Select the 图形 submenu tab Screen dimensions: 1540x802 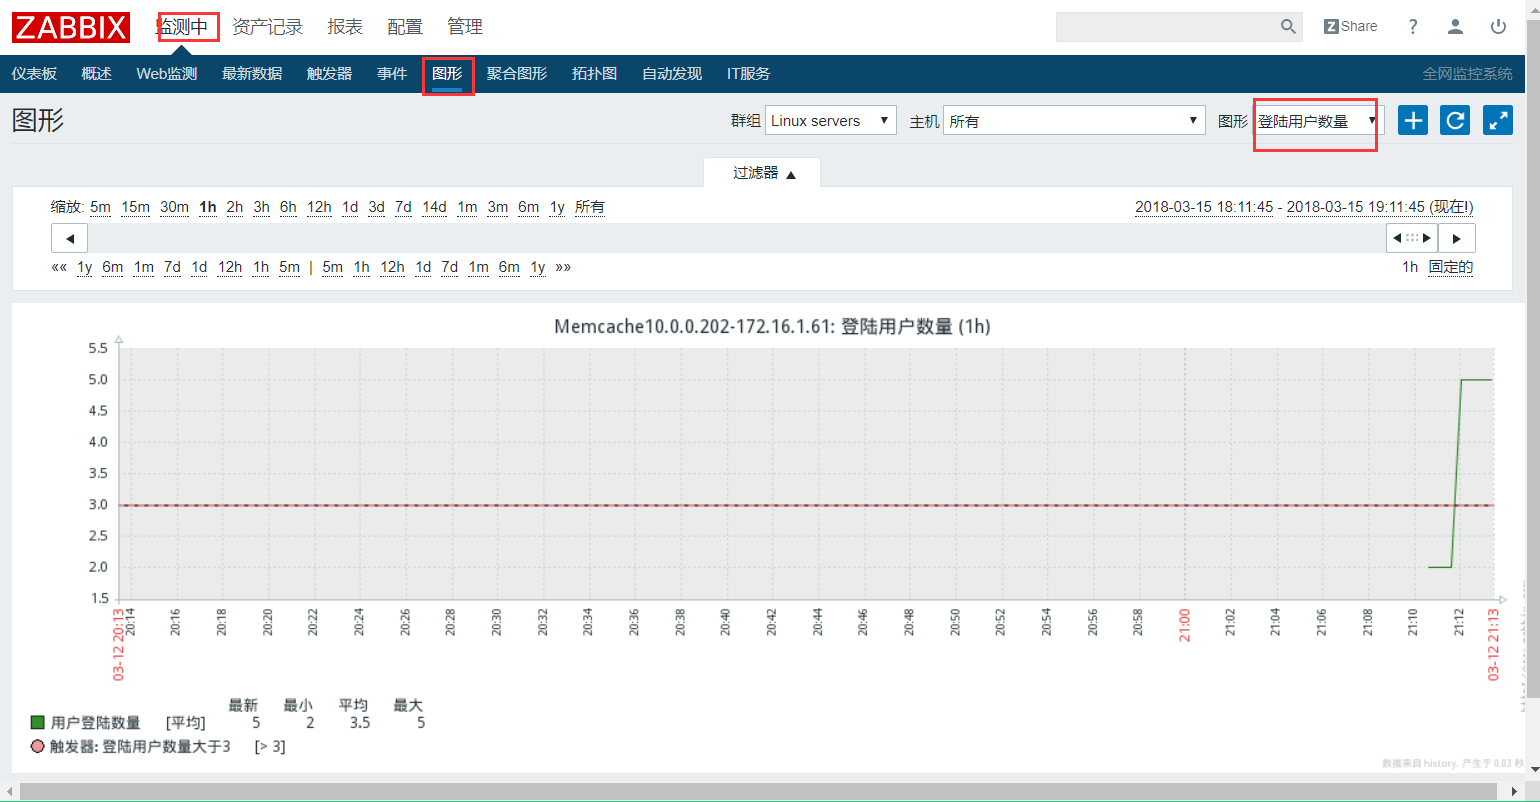pyautogui.click(x=447, y=74)
